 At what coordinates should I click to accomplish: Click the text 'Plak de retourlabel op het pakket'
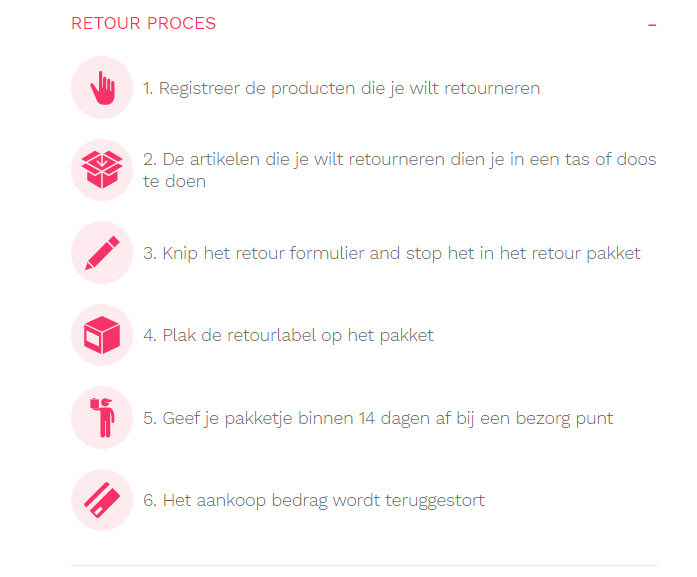point(288,335)
